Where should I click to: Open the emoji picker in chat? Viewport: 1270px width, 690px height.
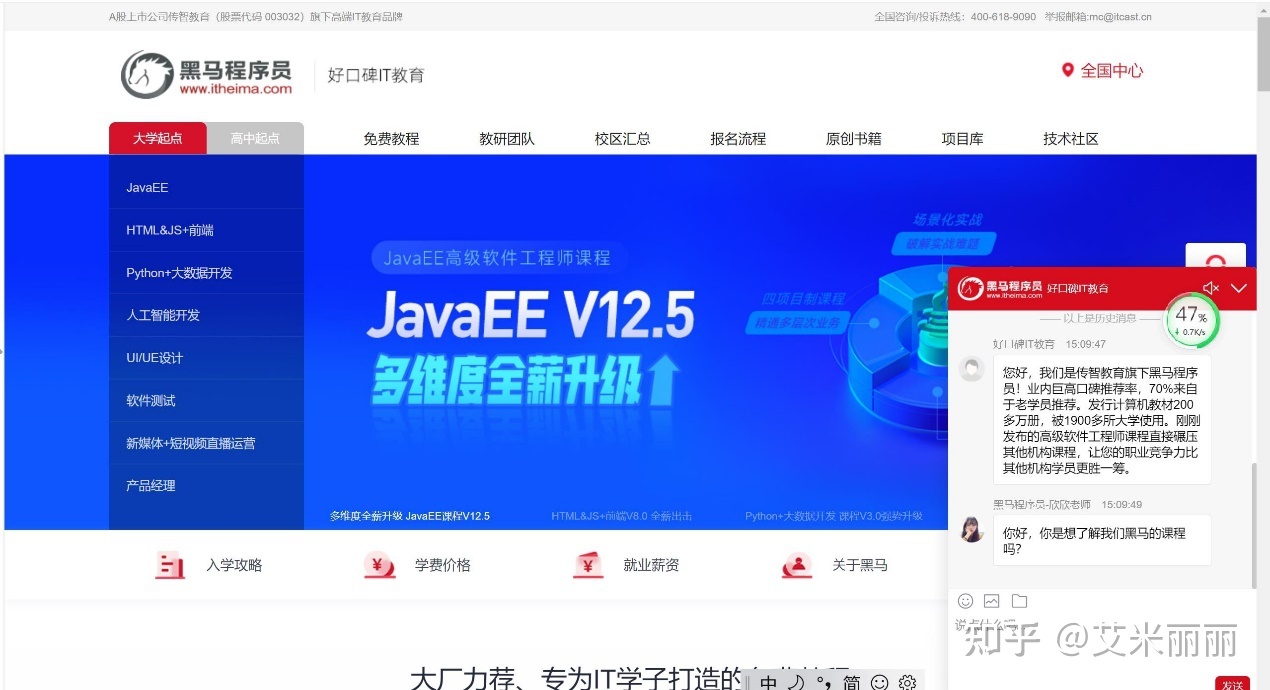pos(965,601)
